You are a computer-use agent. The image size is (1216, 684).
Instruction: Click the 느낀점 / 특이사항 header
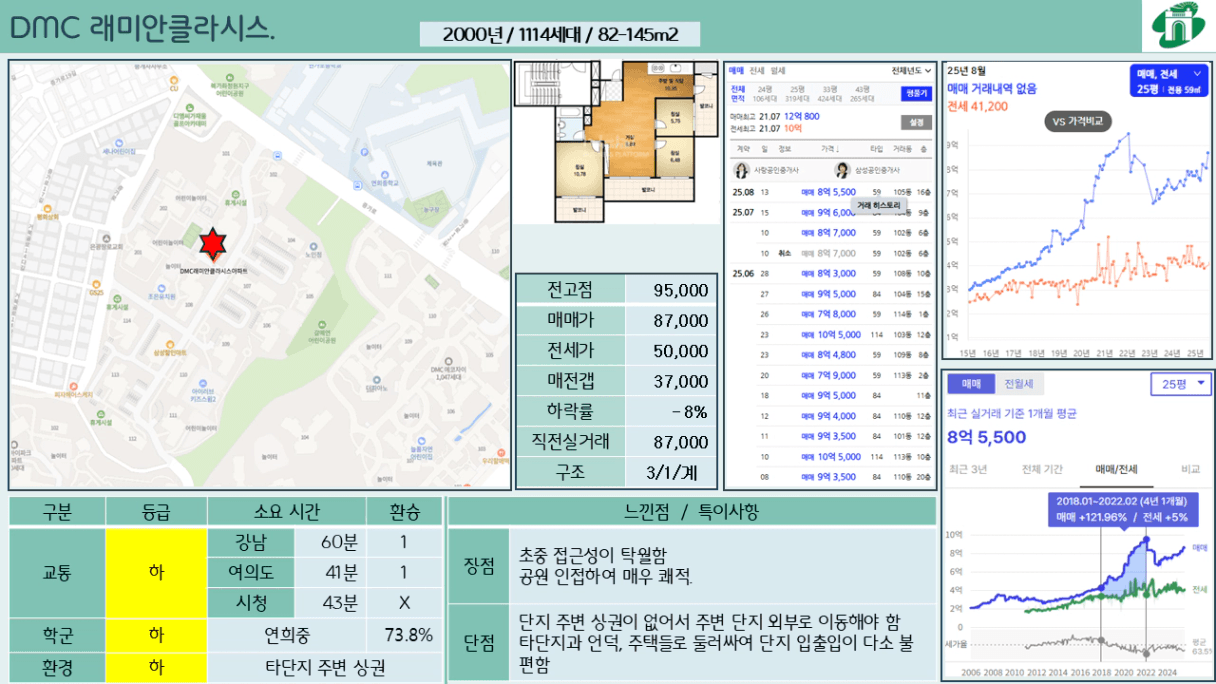[691, 512]
